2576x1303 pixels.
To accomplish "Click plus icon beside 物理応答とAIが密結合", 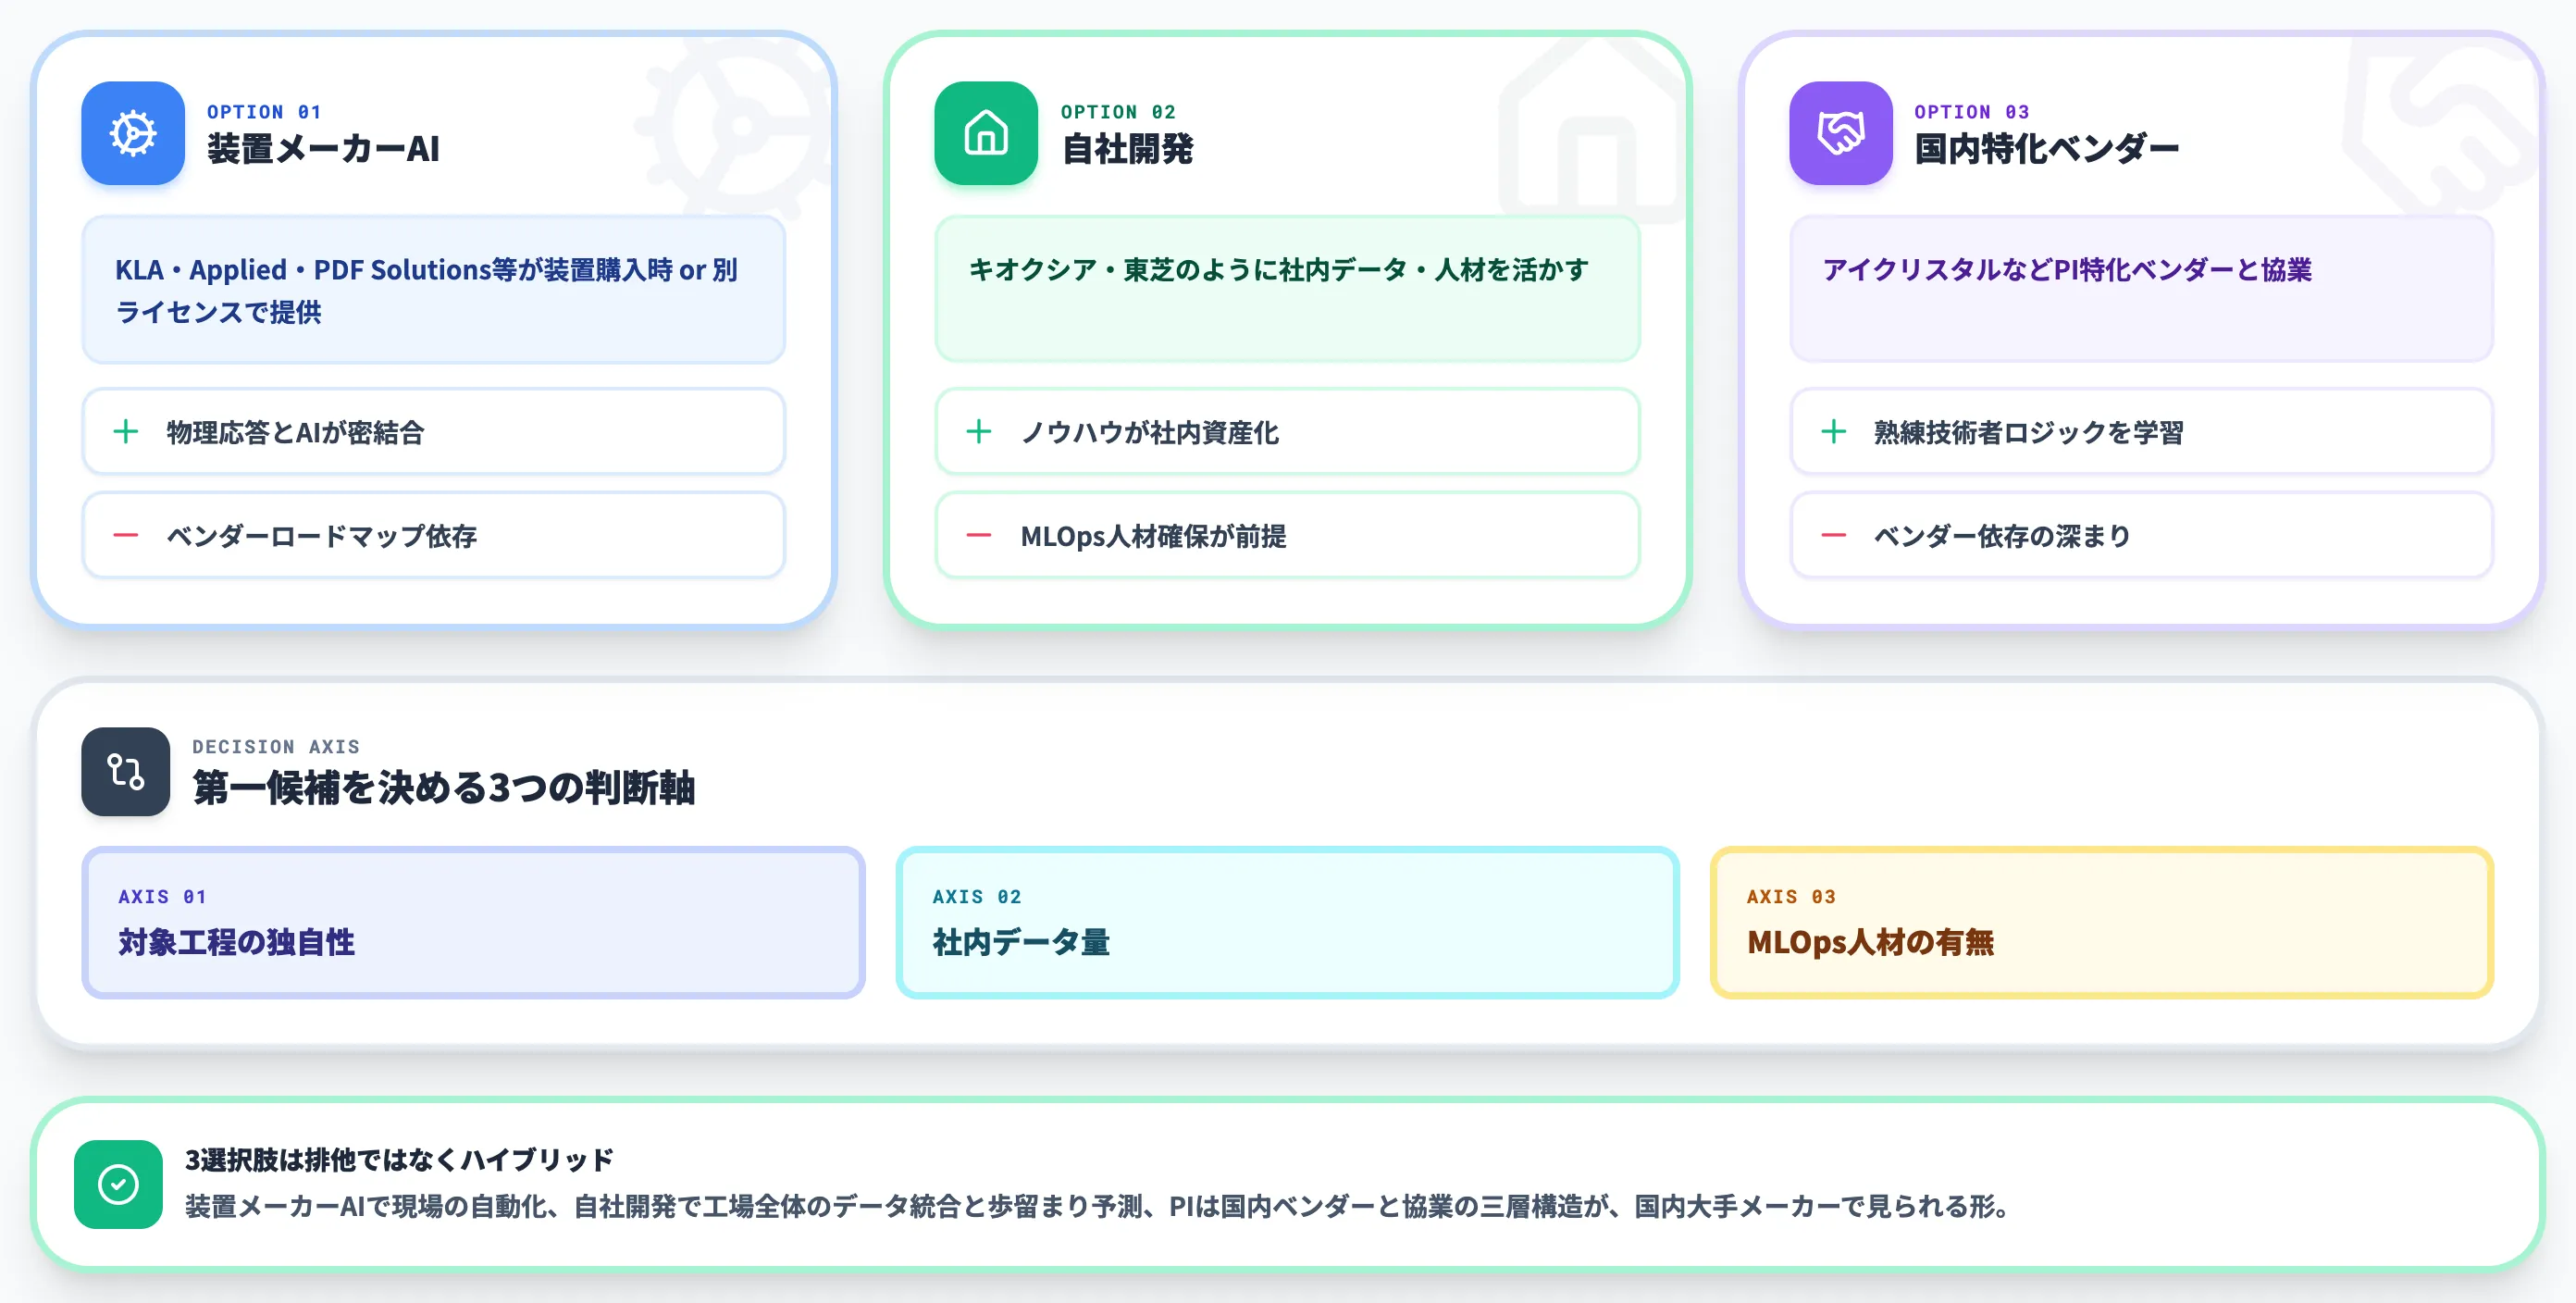I will (126, 432).
